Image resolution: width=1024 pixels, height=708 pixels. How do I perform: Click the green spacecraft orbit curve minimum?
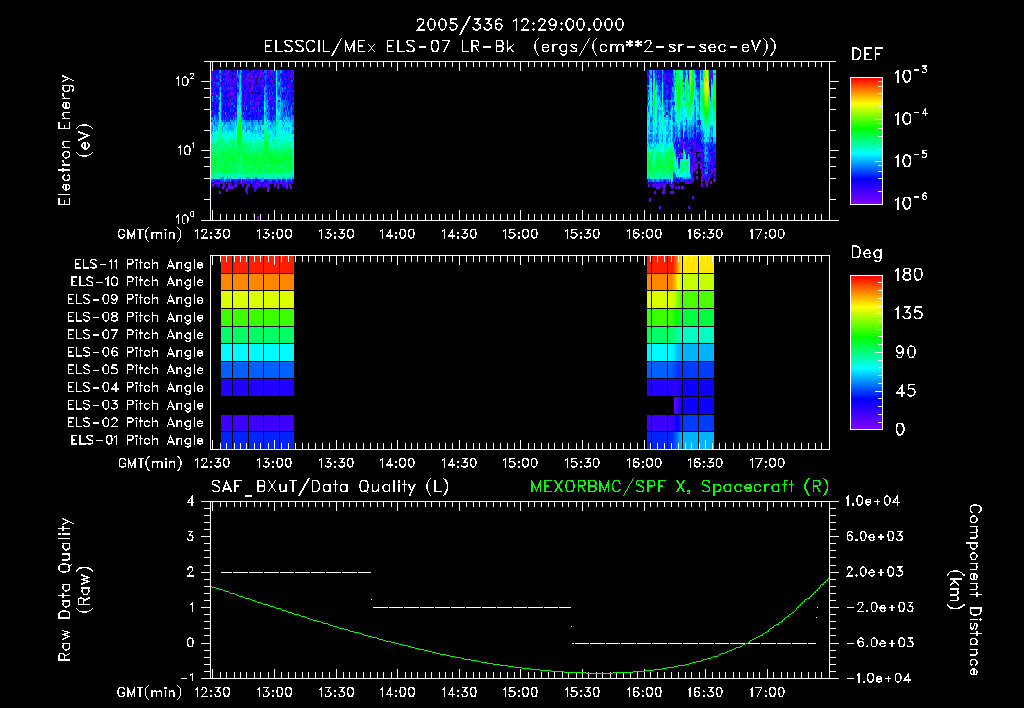[x=601, y=673]
